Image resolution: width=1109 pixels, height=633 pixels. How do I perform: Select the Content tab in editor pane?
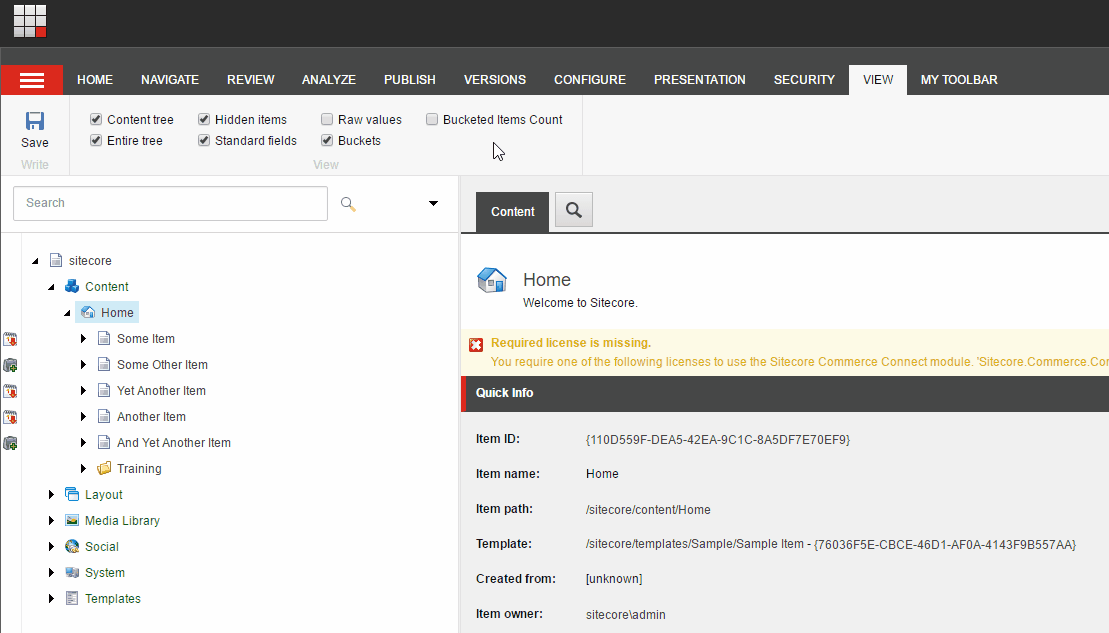[x=512, y=212]
